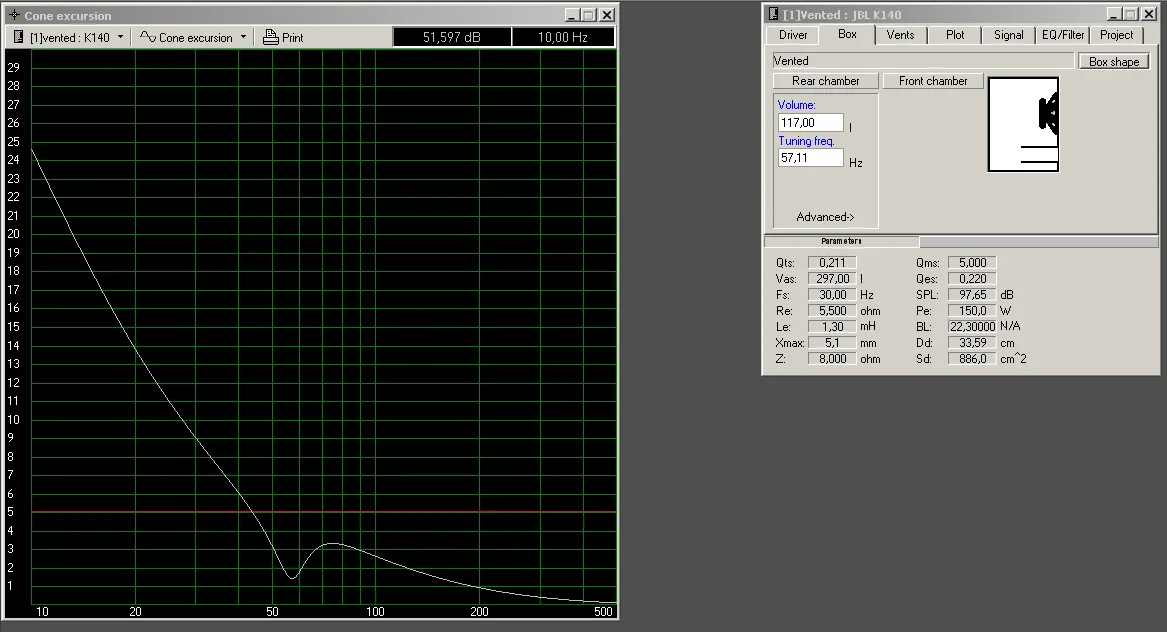Click the Tuning freq field showing 57,11
The image size is (1167, 632).
(x=810, y=158)
